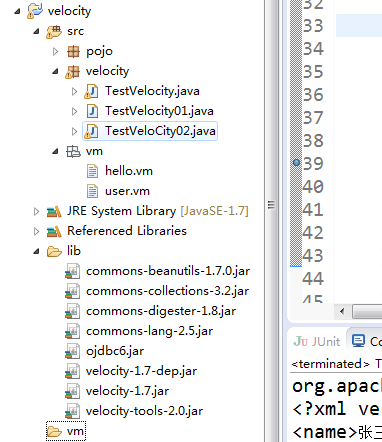Collapse the velocity package under src
The image size is (382, 442).
coord(56,71)
